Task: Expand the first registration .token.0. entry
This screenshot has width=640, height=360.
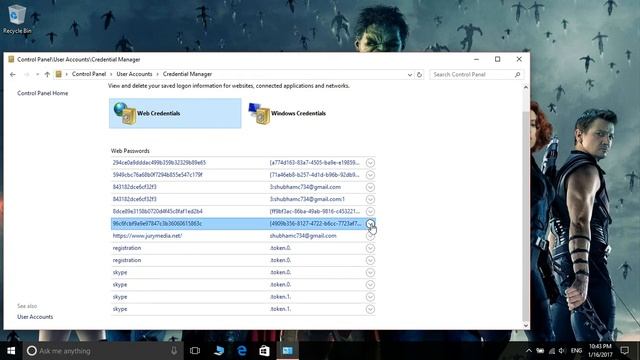Action: (370, 248)
